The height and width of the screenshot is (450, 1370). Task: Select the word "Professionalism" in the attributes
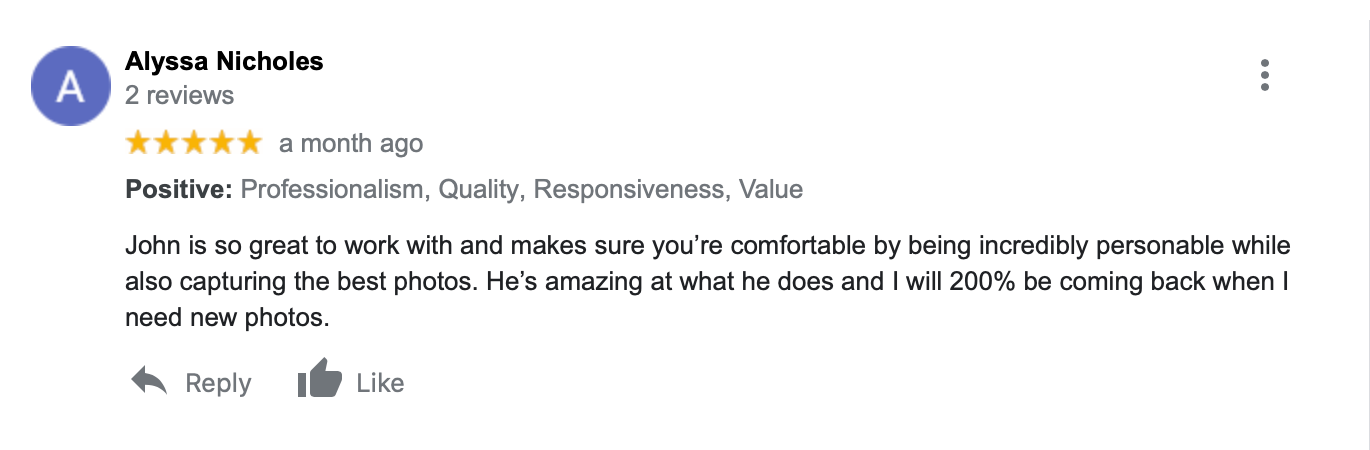tap(332, 189)
